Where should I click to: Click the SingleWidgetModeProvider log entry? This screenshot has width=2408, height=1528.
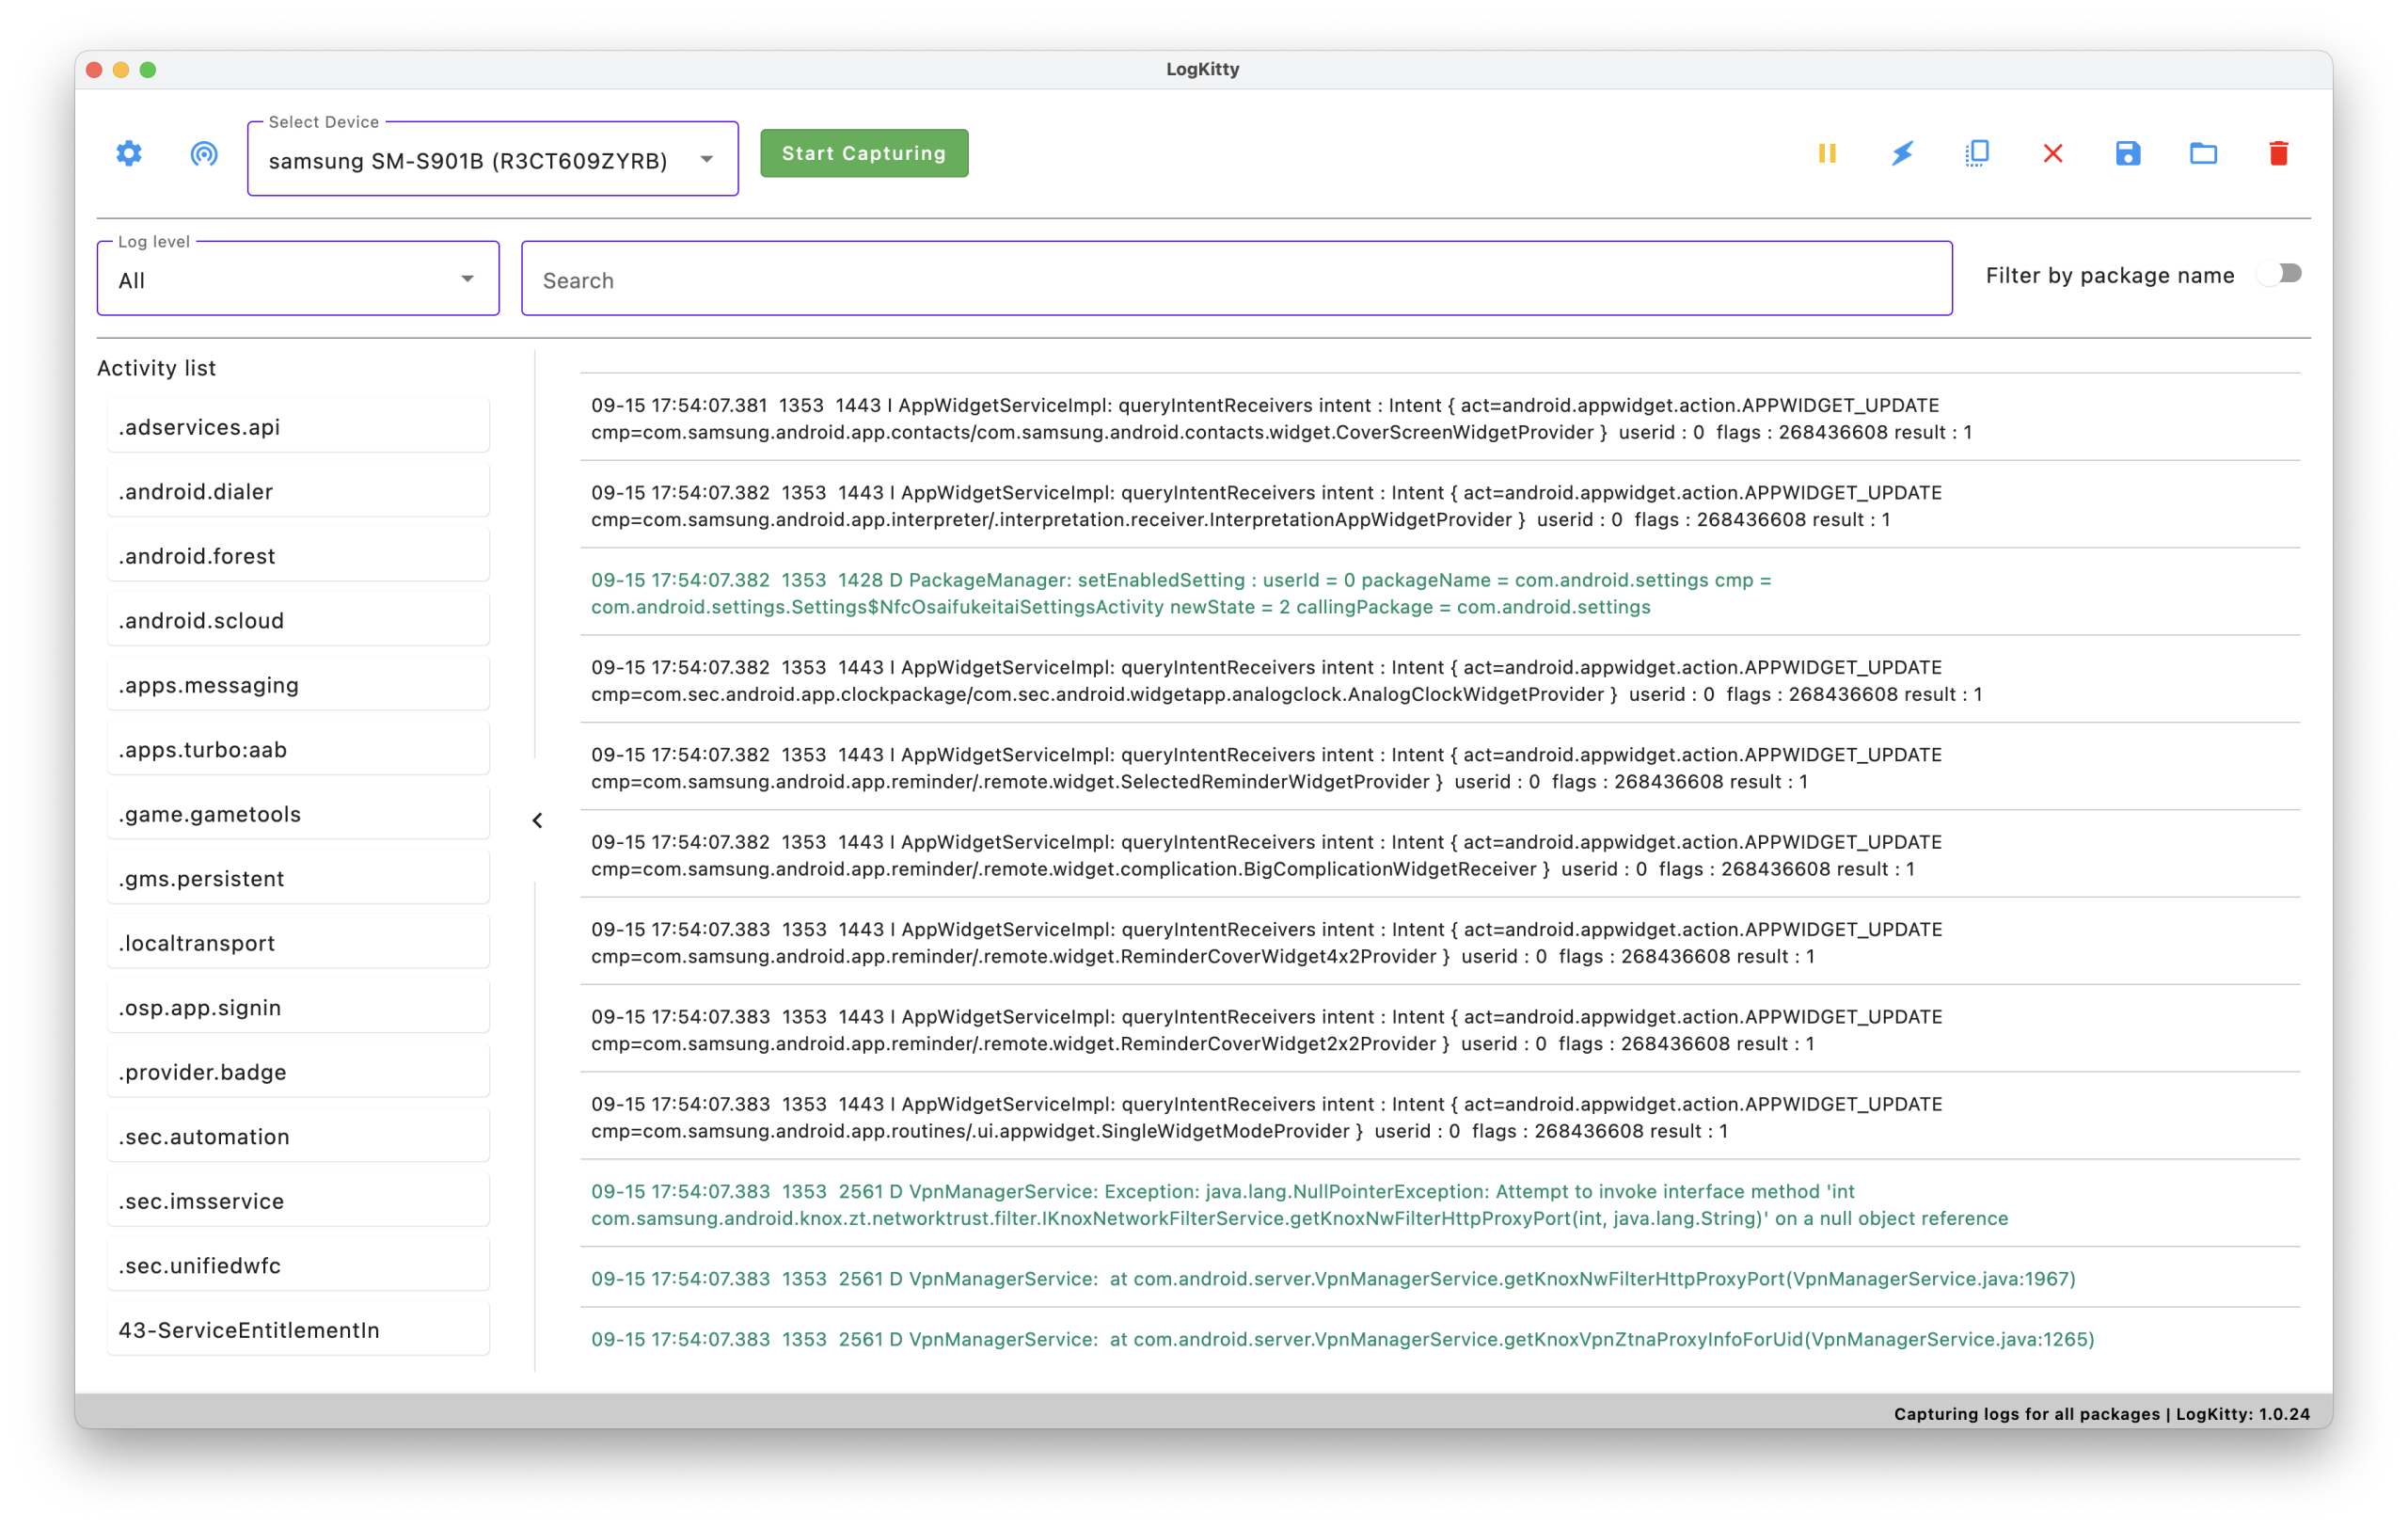1440,1117
